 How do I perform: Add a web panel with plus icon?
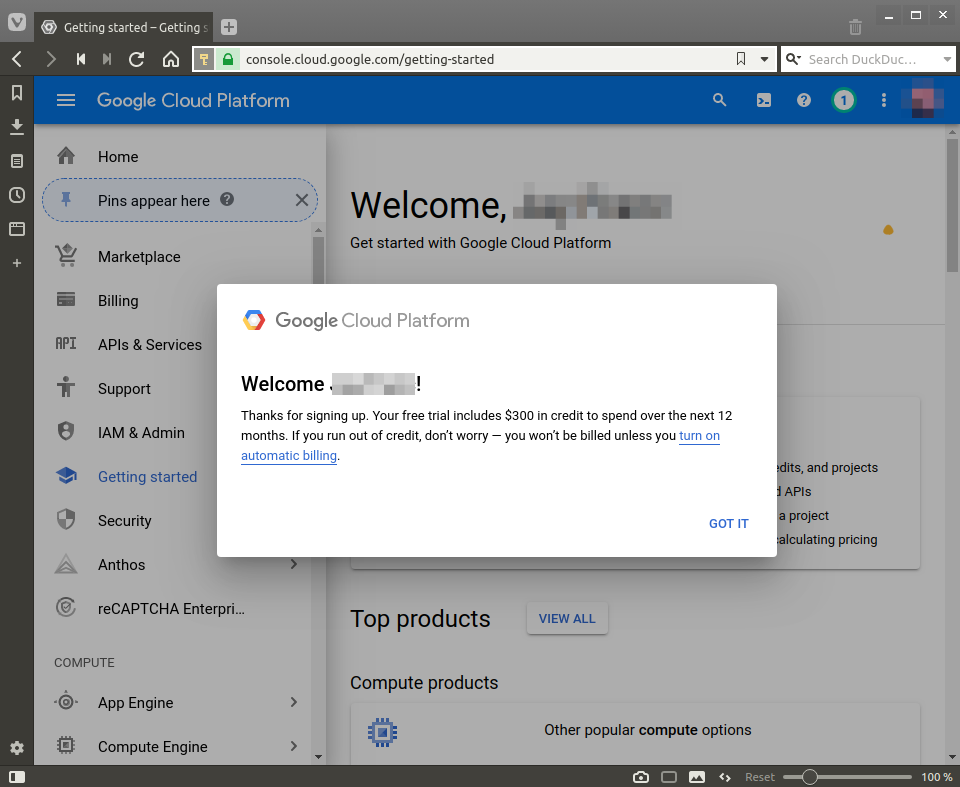coord(17,263)
